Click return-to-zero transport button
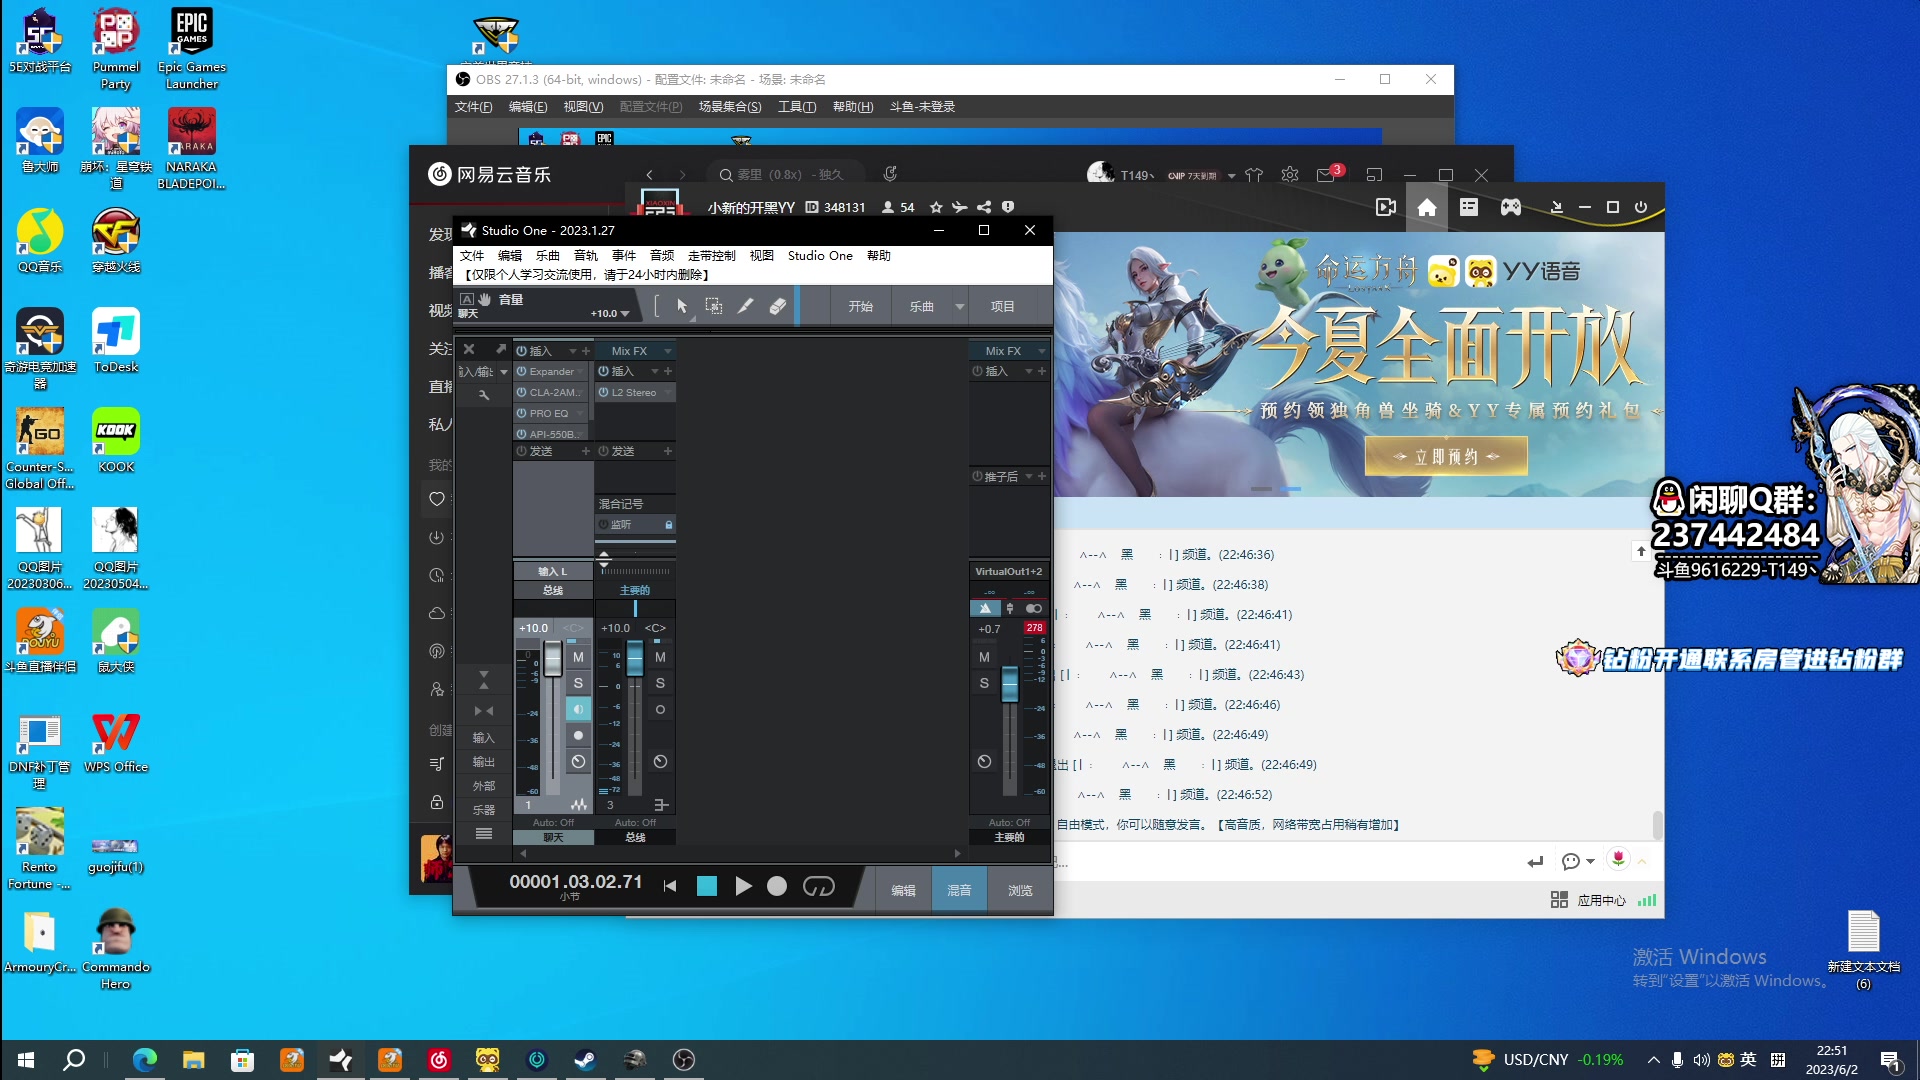1920x1080 pixels. point(670,886)
